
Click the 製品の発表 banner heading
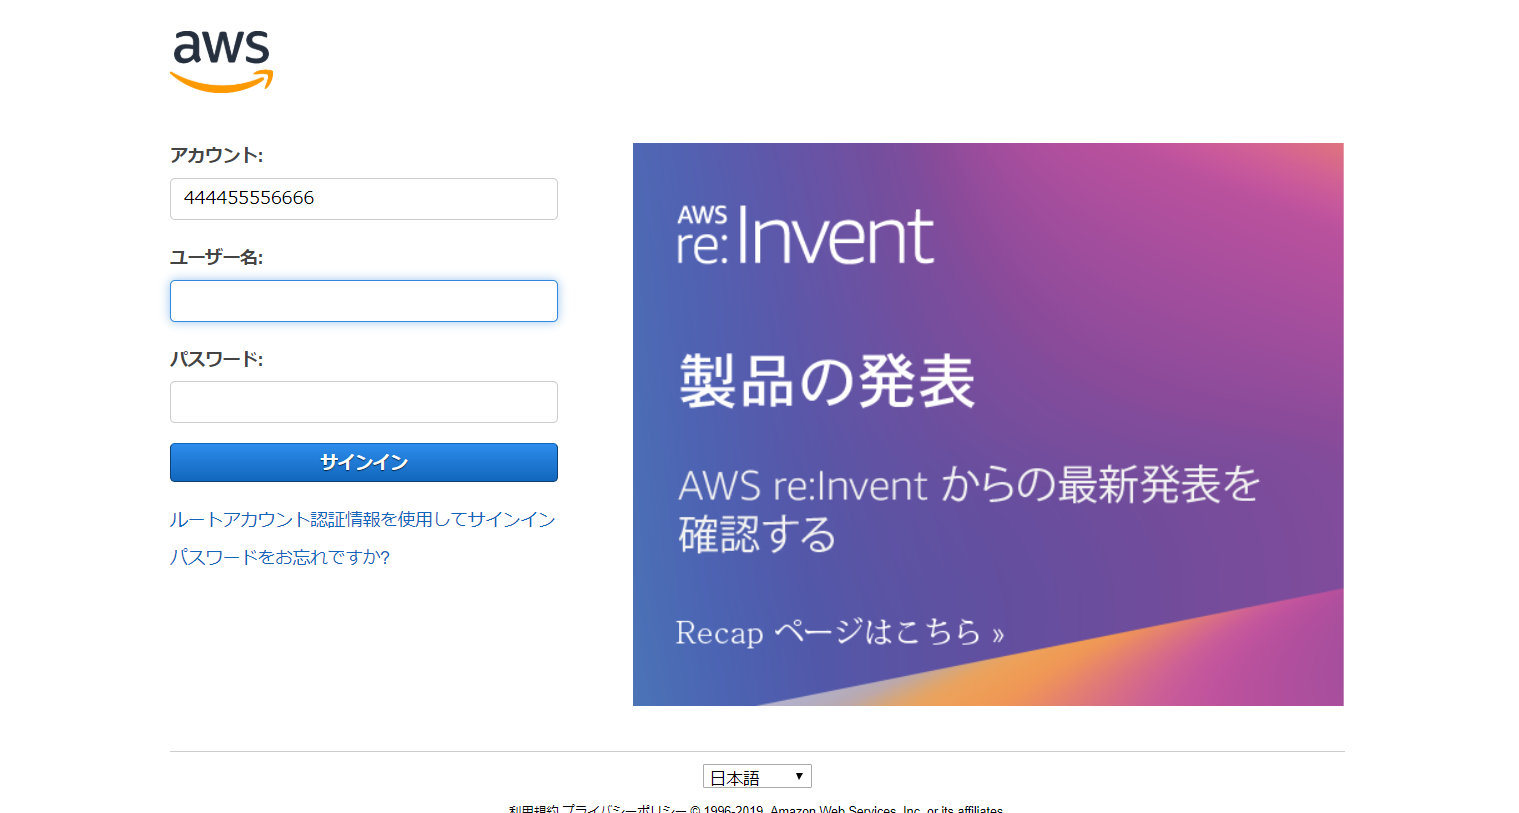826,381
